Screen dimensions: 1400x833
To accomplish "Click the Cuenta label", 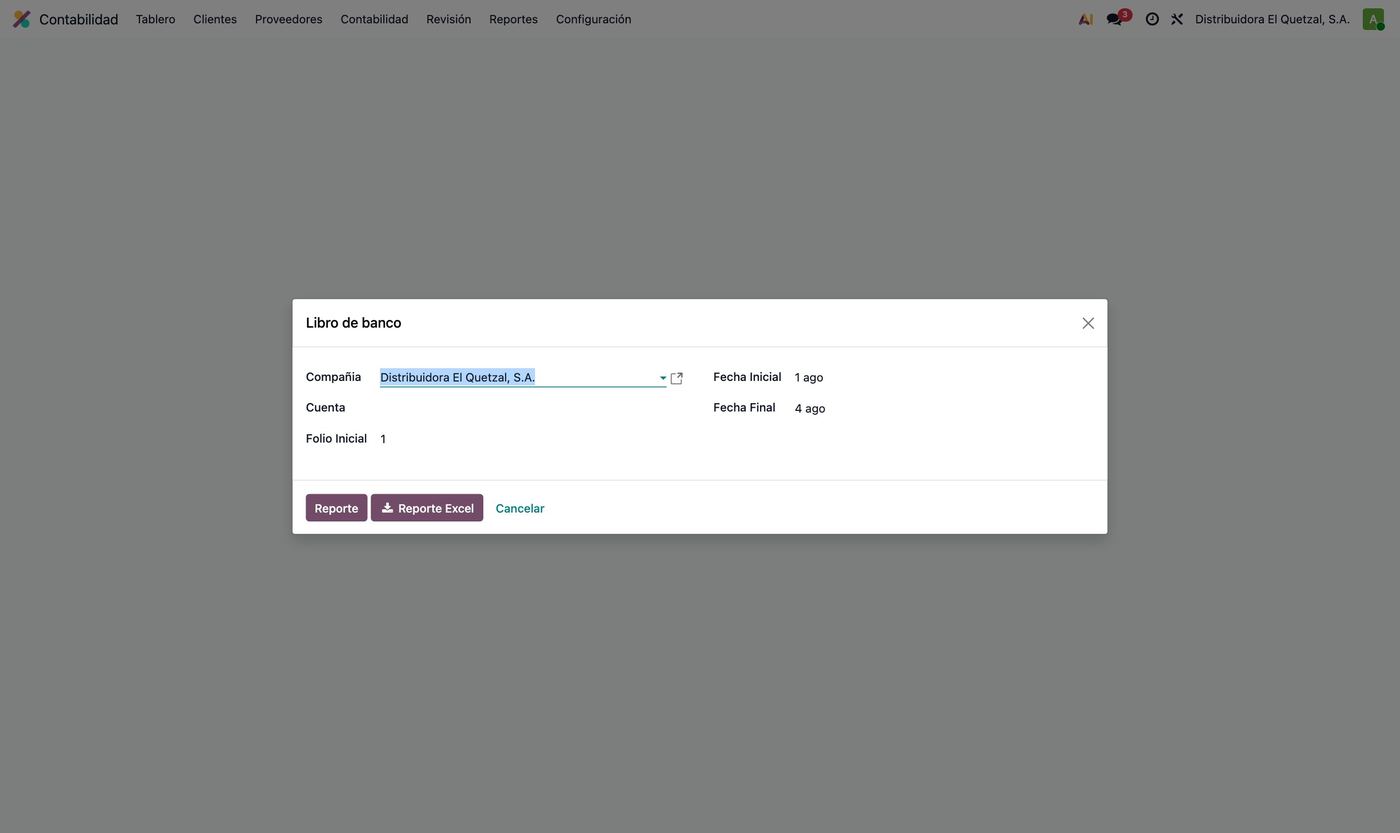I will 325,407.
